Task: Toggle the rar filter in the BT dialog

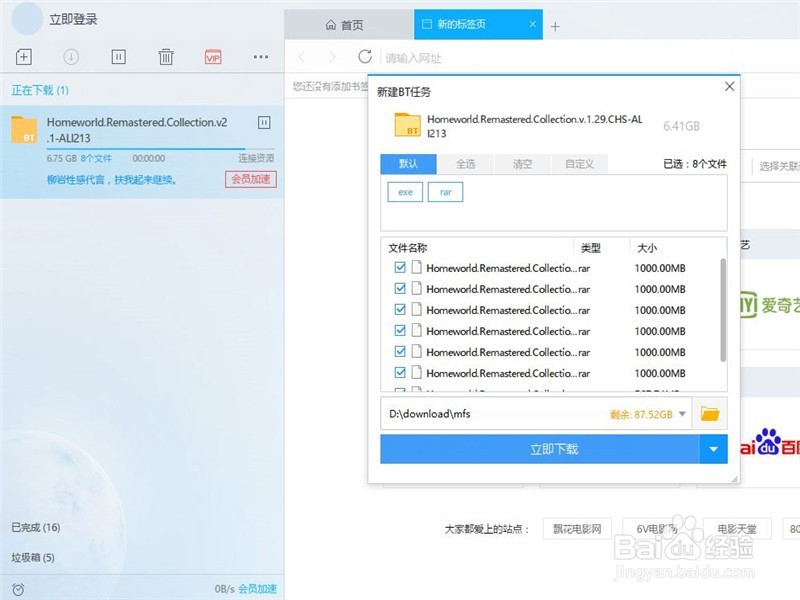Action: (x=444, y=191)
